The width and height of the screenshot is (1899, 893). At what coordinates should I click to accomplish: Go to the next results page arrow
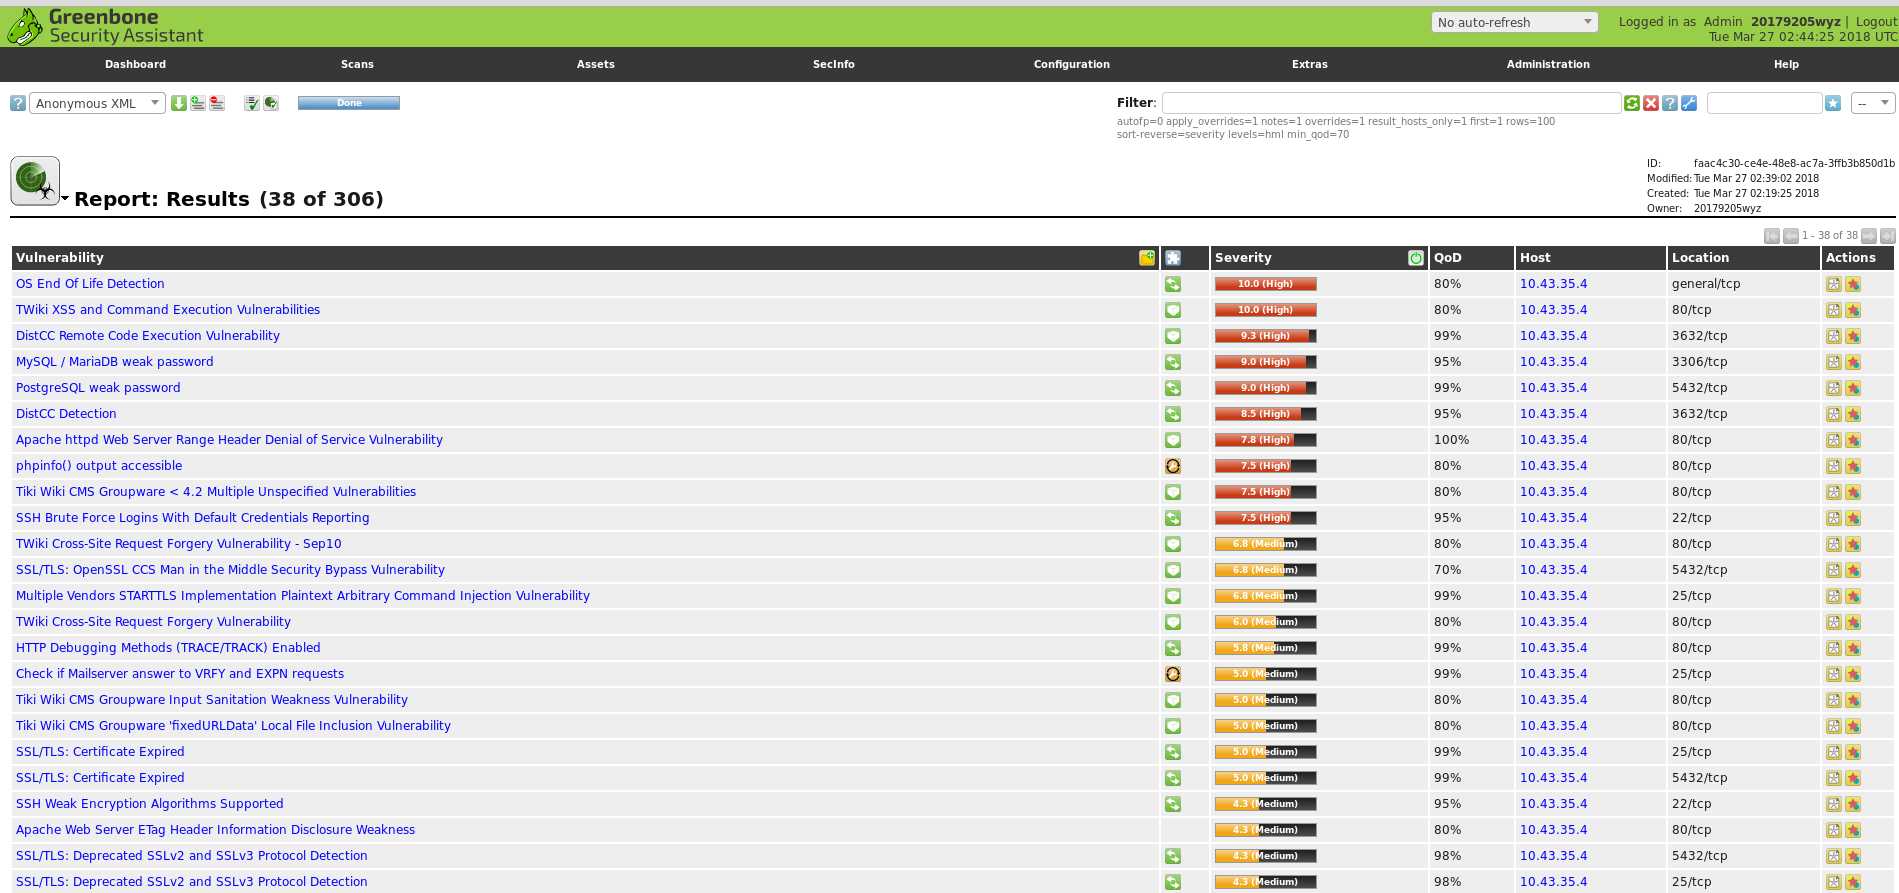point(1868,236)
